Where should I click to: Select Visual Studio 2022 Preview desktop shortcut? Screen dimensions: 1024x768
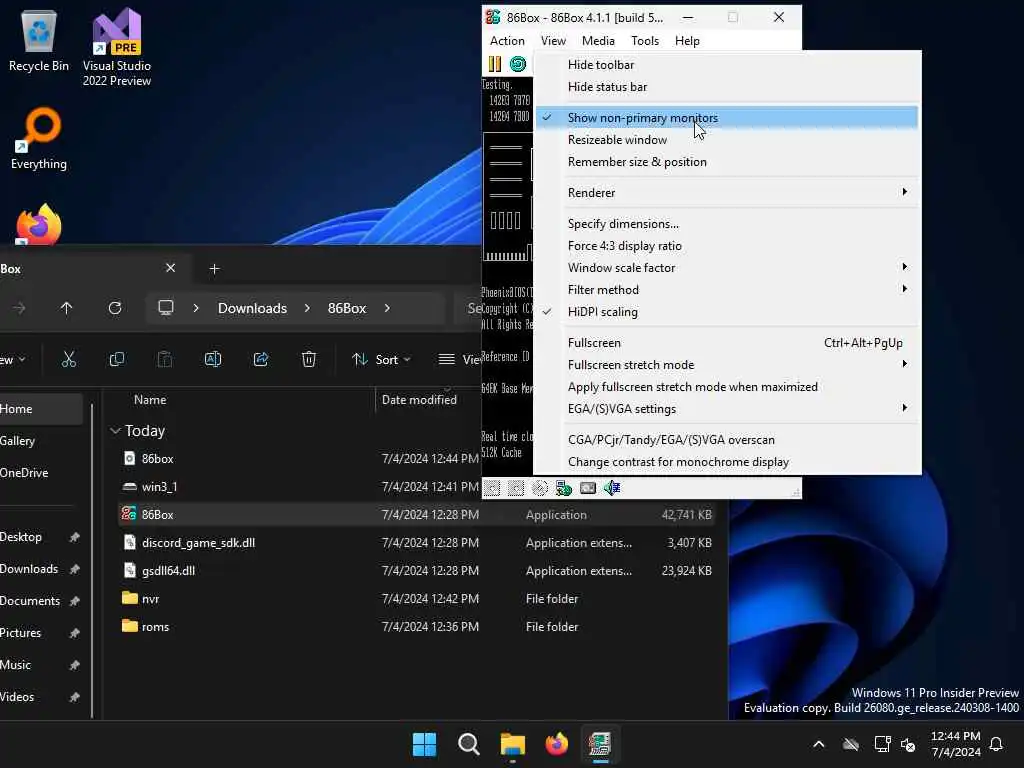tap(117, 47)
